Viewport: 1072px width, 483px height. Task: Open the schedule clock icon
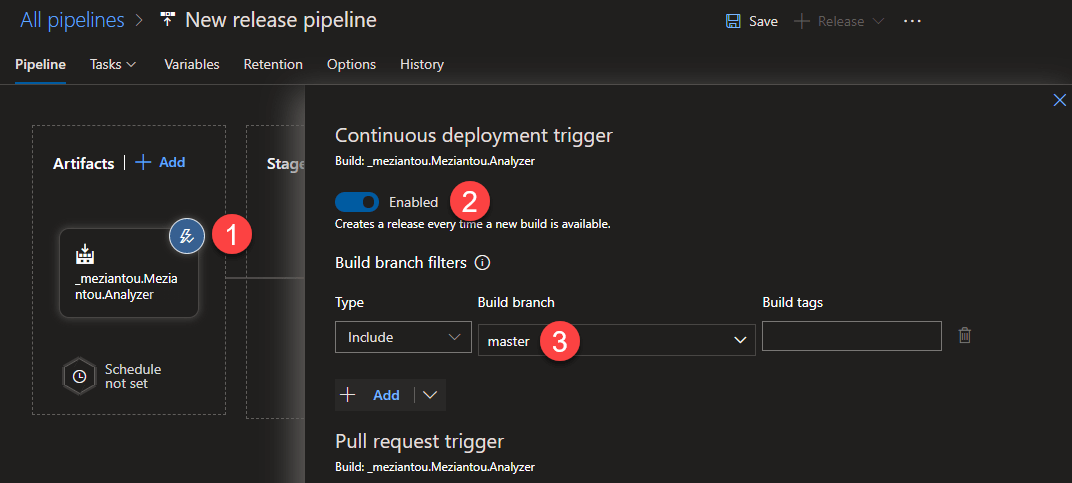pyautogui.click(x=79, y=376)
